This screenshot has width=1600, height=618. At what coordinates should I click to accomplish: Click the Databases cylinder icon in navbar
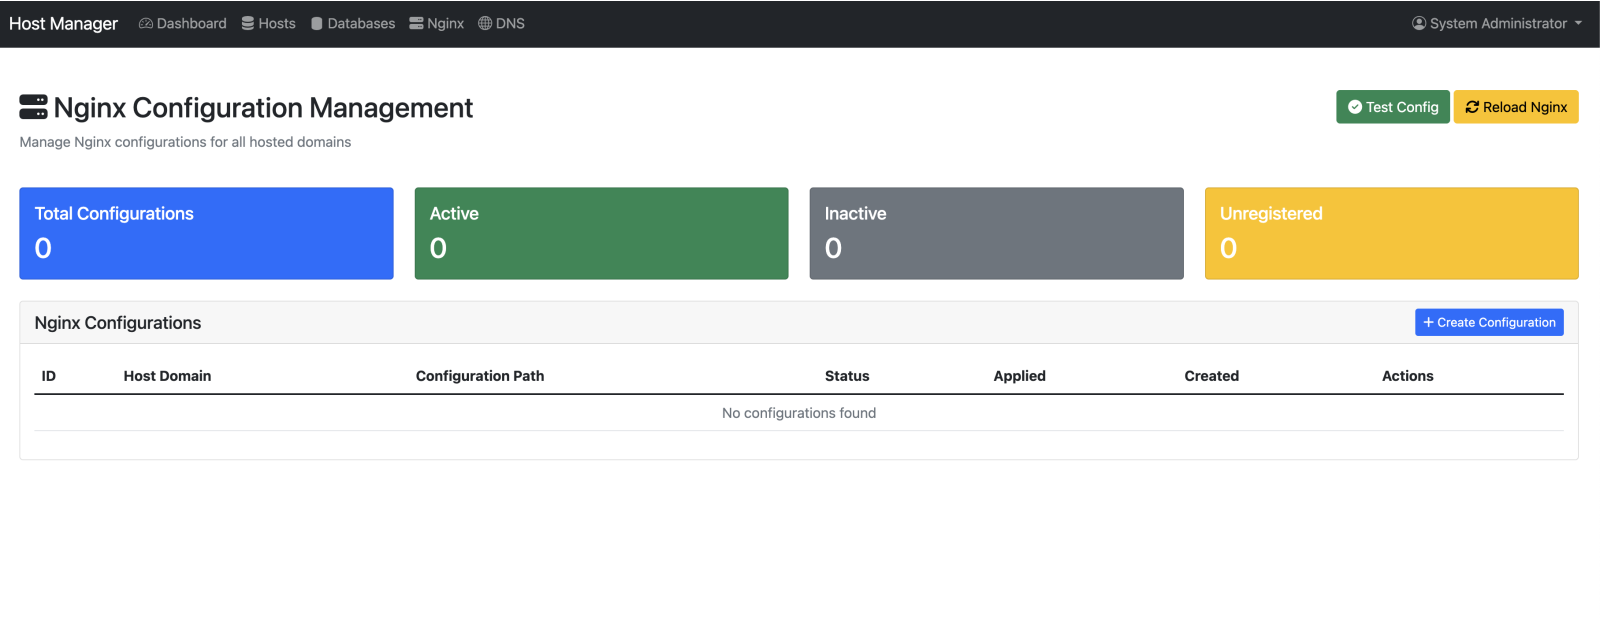(317, 23)
